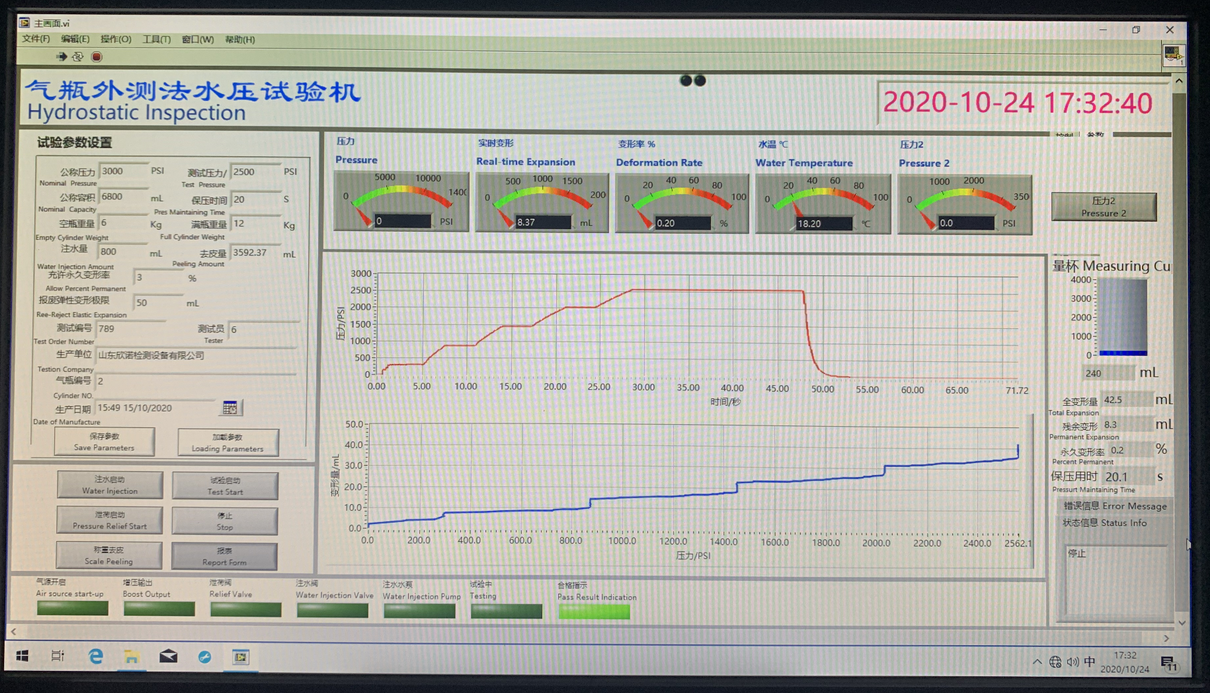Click the VI icon in the top-right corner

(x=1173, y=56)
